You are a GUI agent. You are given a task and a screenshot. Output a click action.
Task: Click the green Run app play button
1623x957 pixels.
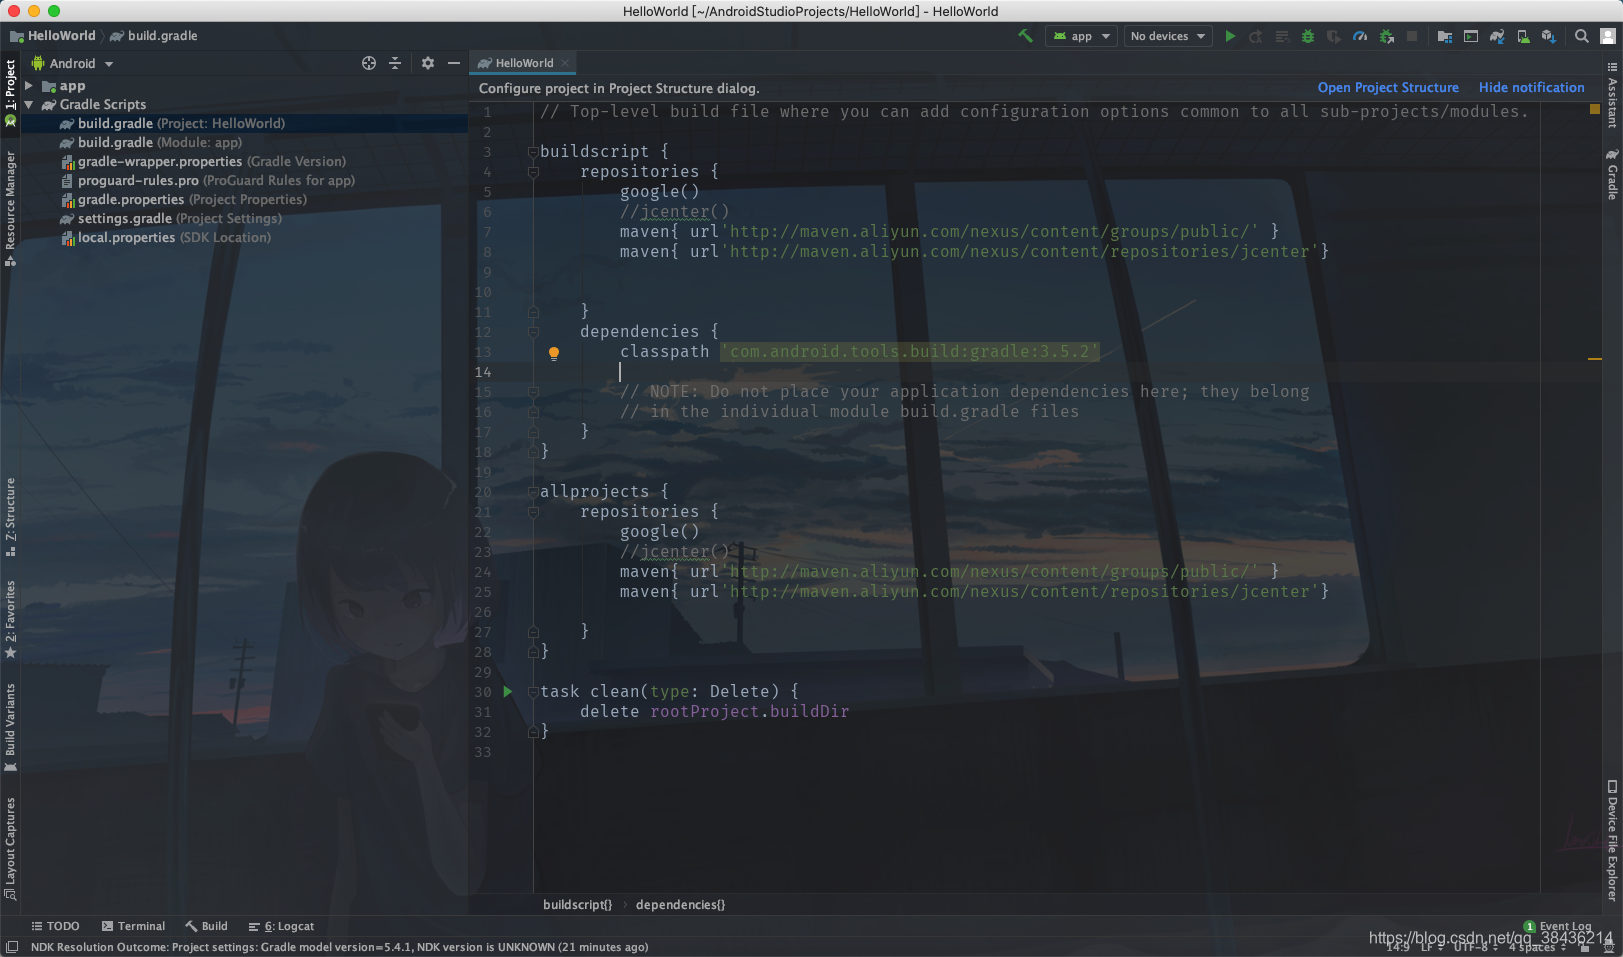pyautogui.click(x=1230, y=36)
